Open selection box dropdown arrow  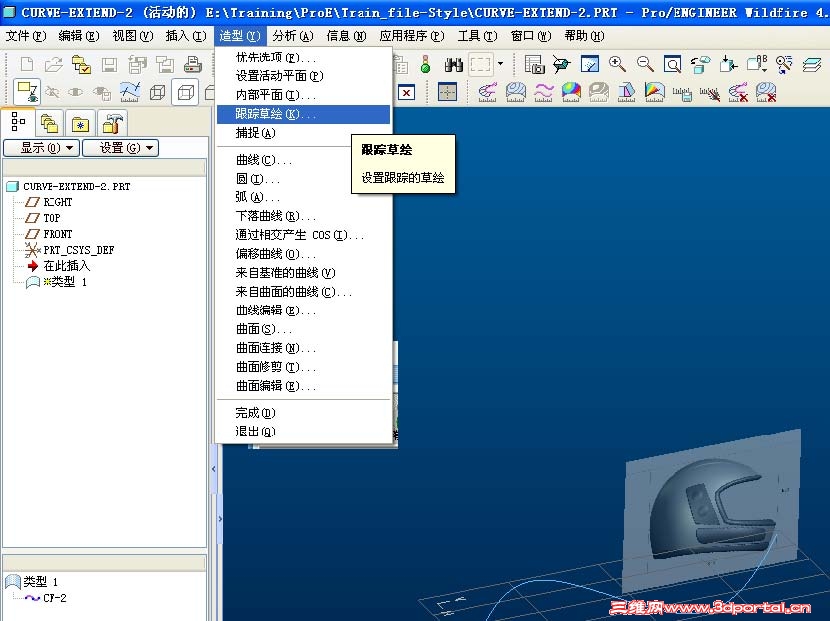(x=500, y=64)
